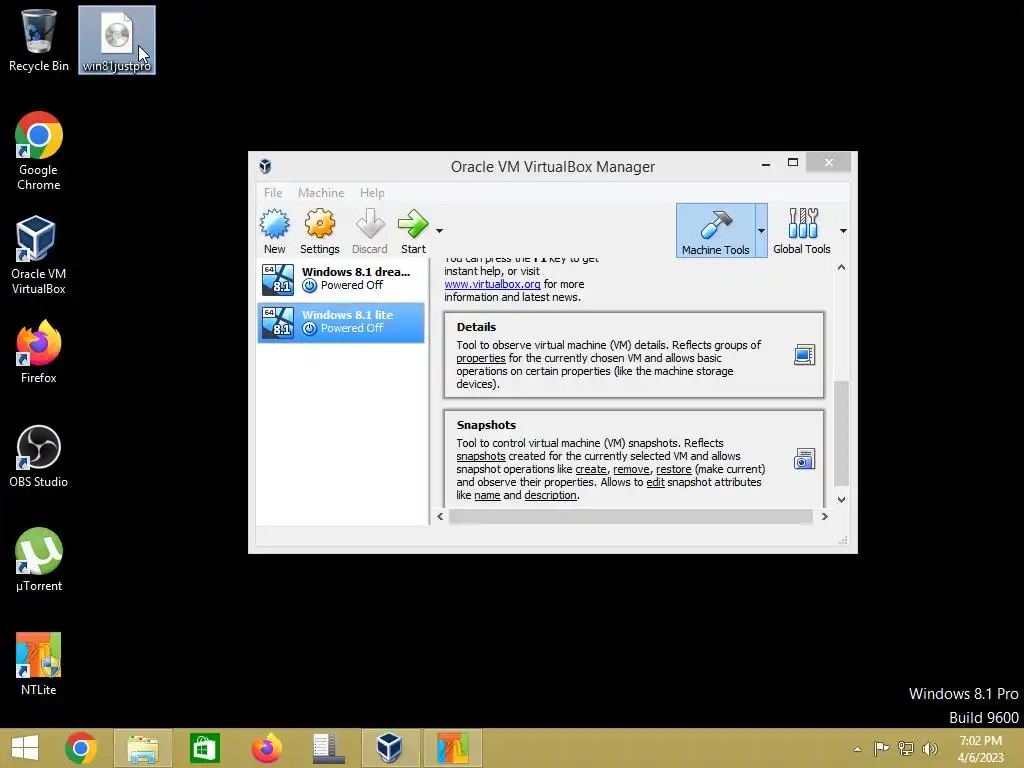Select the Windows 8.1 drea... VM entry
The width and height of the screenshot is (1024, 768).
click(x=341, y=279)
